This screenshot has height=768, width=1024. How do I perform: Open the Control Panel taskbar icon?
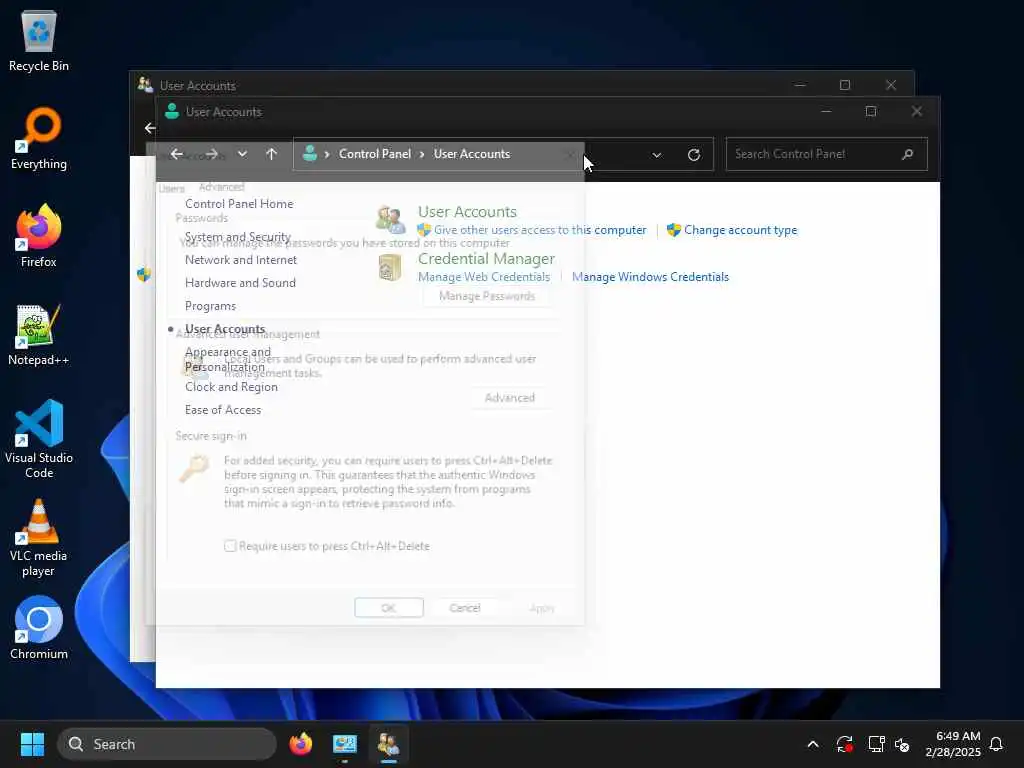345,744
